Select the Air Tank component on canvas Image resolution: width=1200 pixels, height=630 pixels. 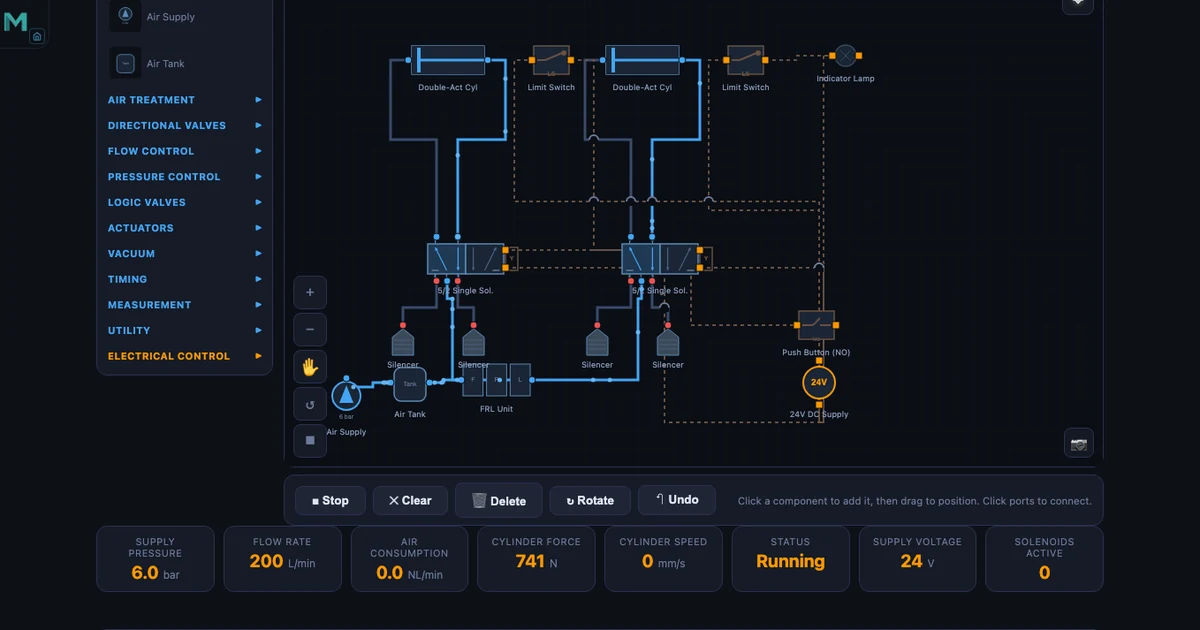click(x=410, y=384)
